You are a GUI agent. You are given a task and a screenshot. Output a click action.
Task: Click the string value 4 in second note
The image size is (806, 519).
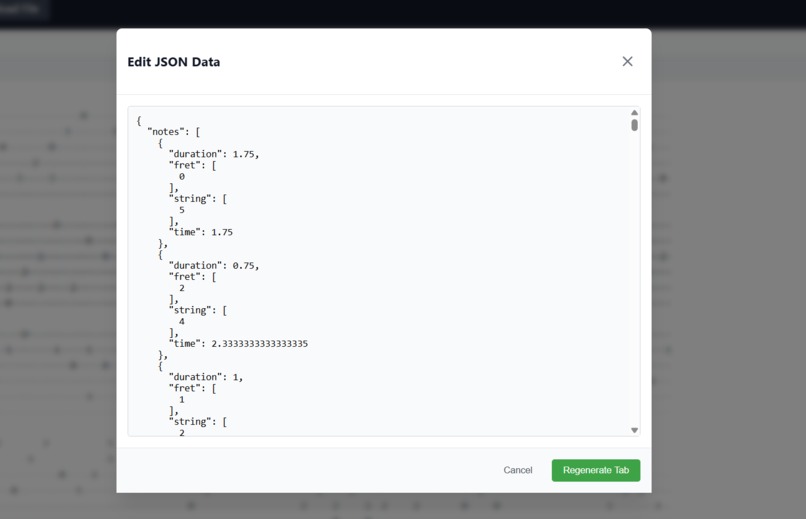[182, 322]
